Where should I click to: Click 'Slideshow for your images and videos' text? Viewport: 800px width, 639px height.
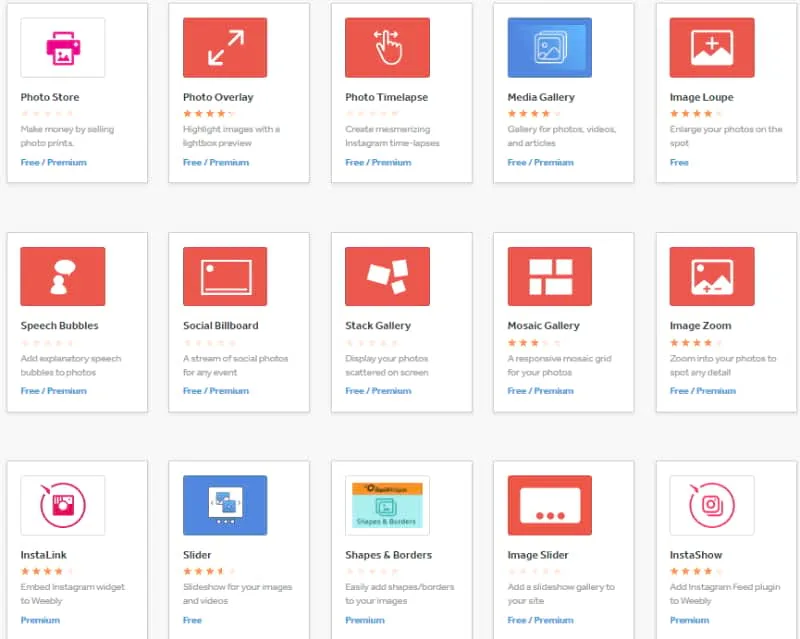[237, 594]
